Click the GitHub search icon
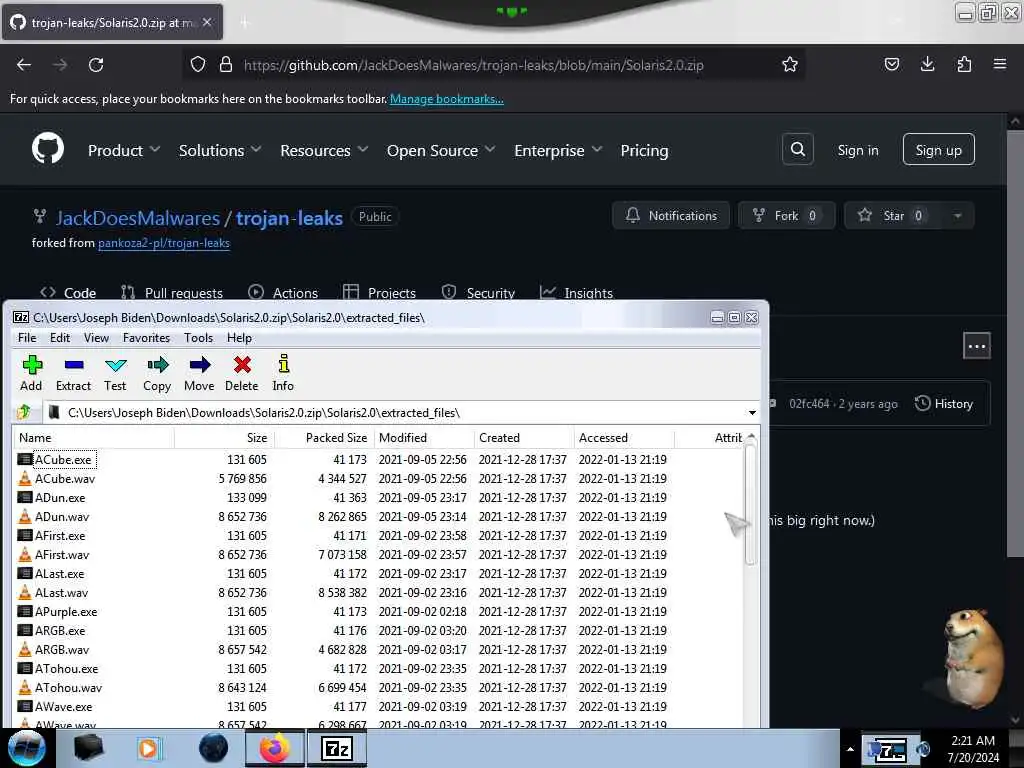 point(797,150)
